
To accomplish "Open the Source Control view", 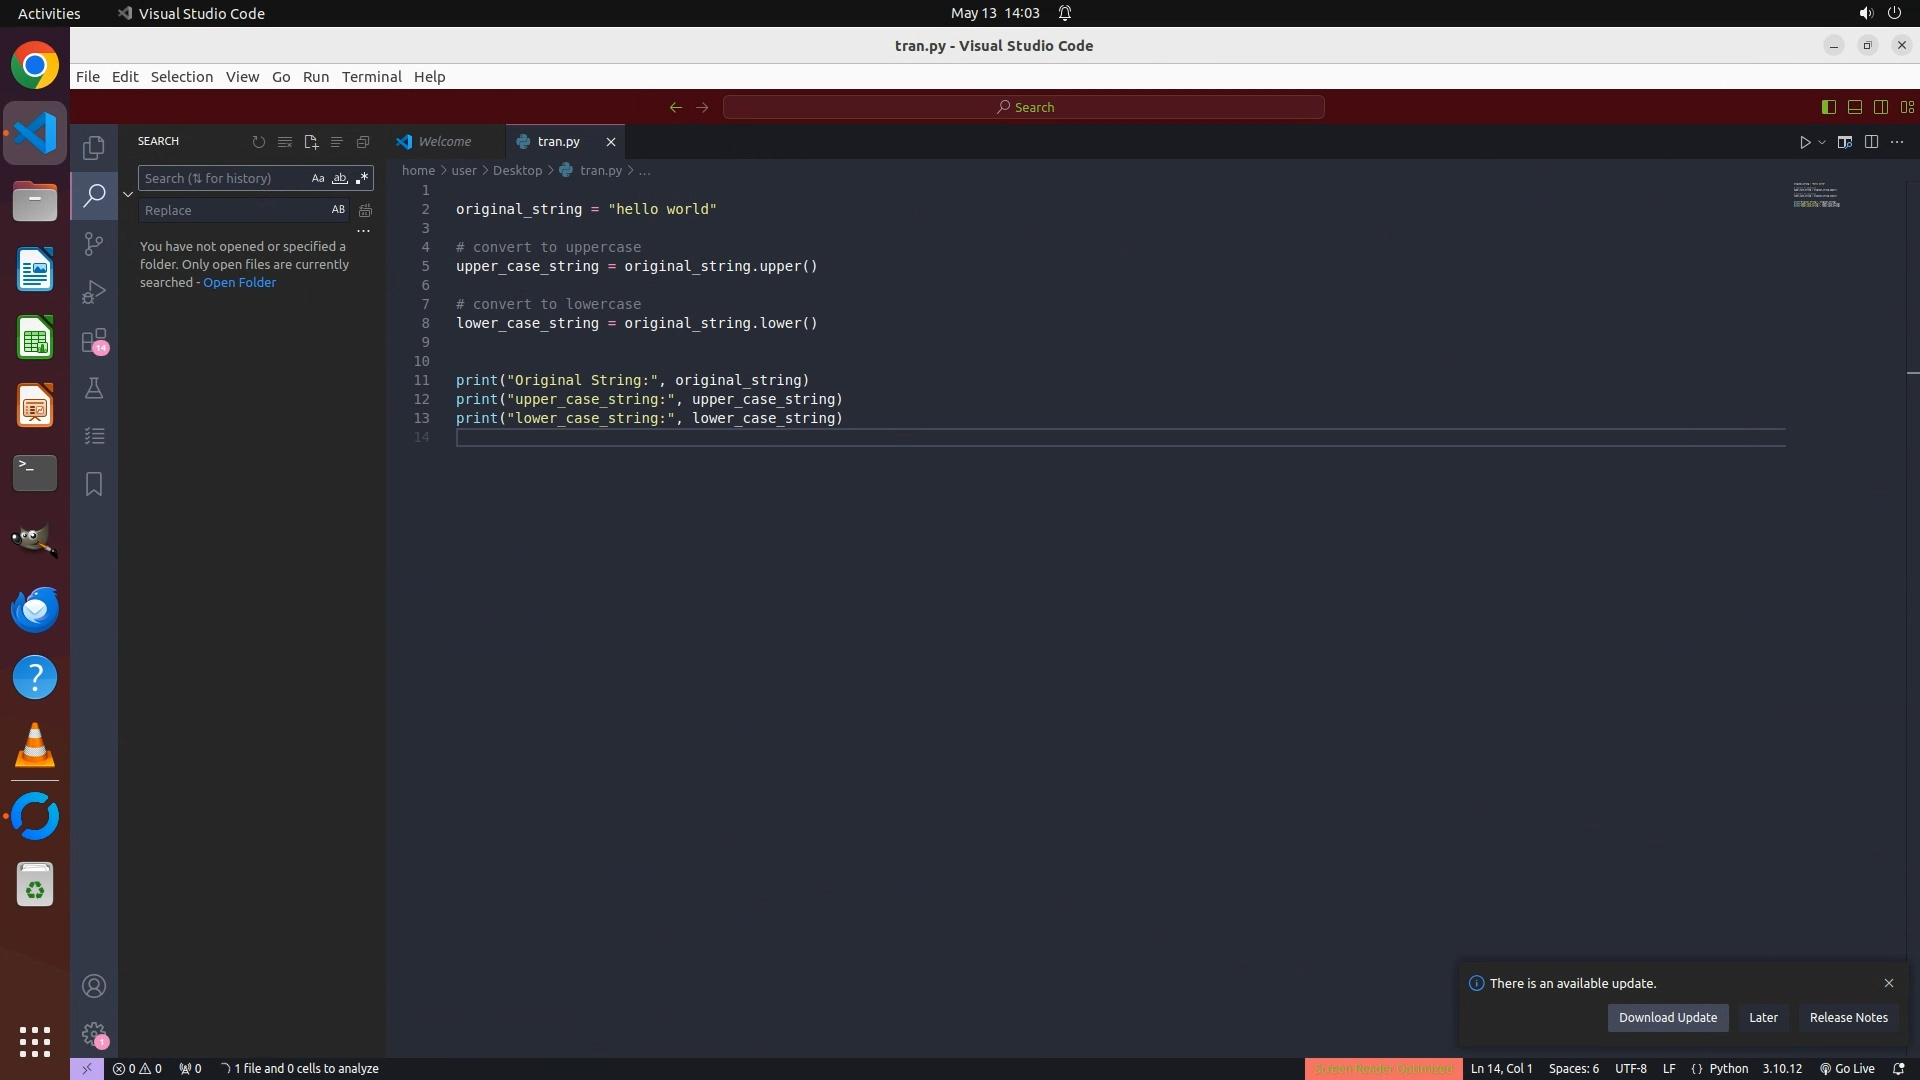I will (x=94, y=244).
